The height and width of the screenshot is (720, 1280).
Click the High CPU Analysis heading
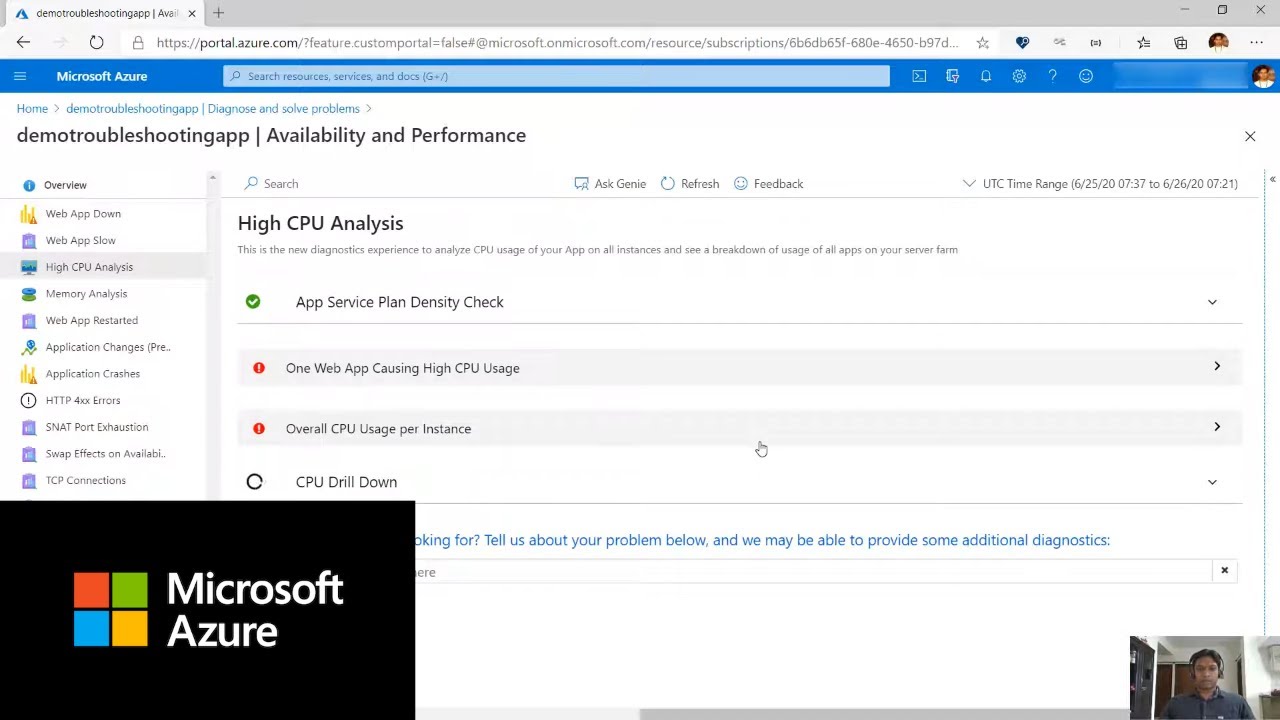click(x=320, y=223)
